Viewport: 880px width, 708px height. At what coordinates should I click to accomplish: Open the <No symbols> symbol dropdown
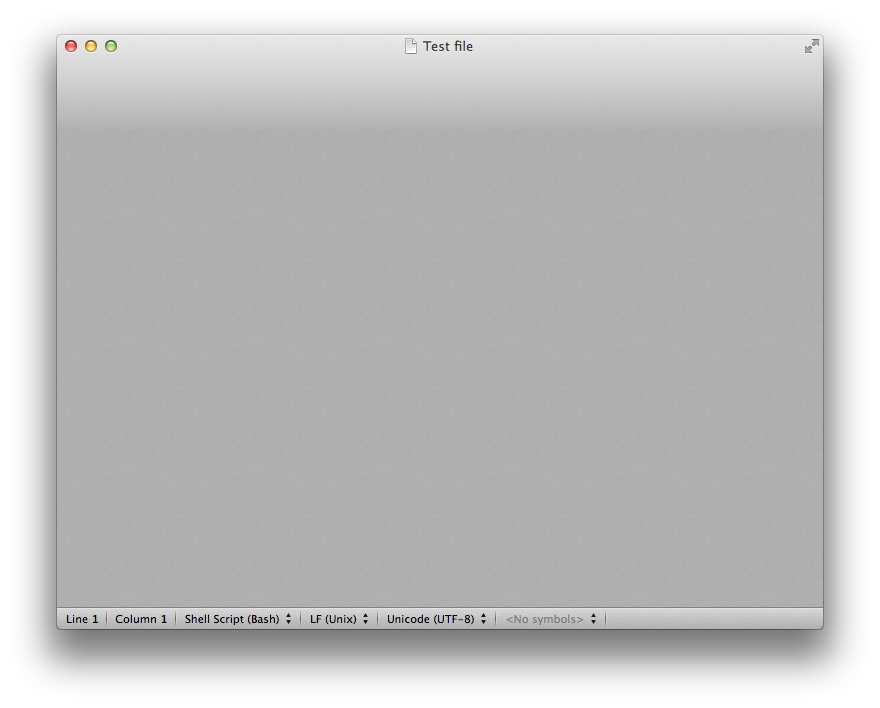[x=551, y=619]
